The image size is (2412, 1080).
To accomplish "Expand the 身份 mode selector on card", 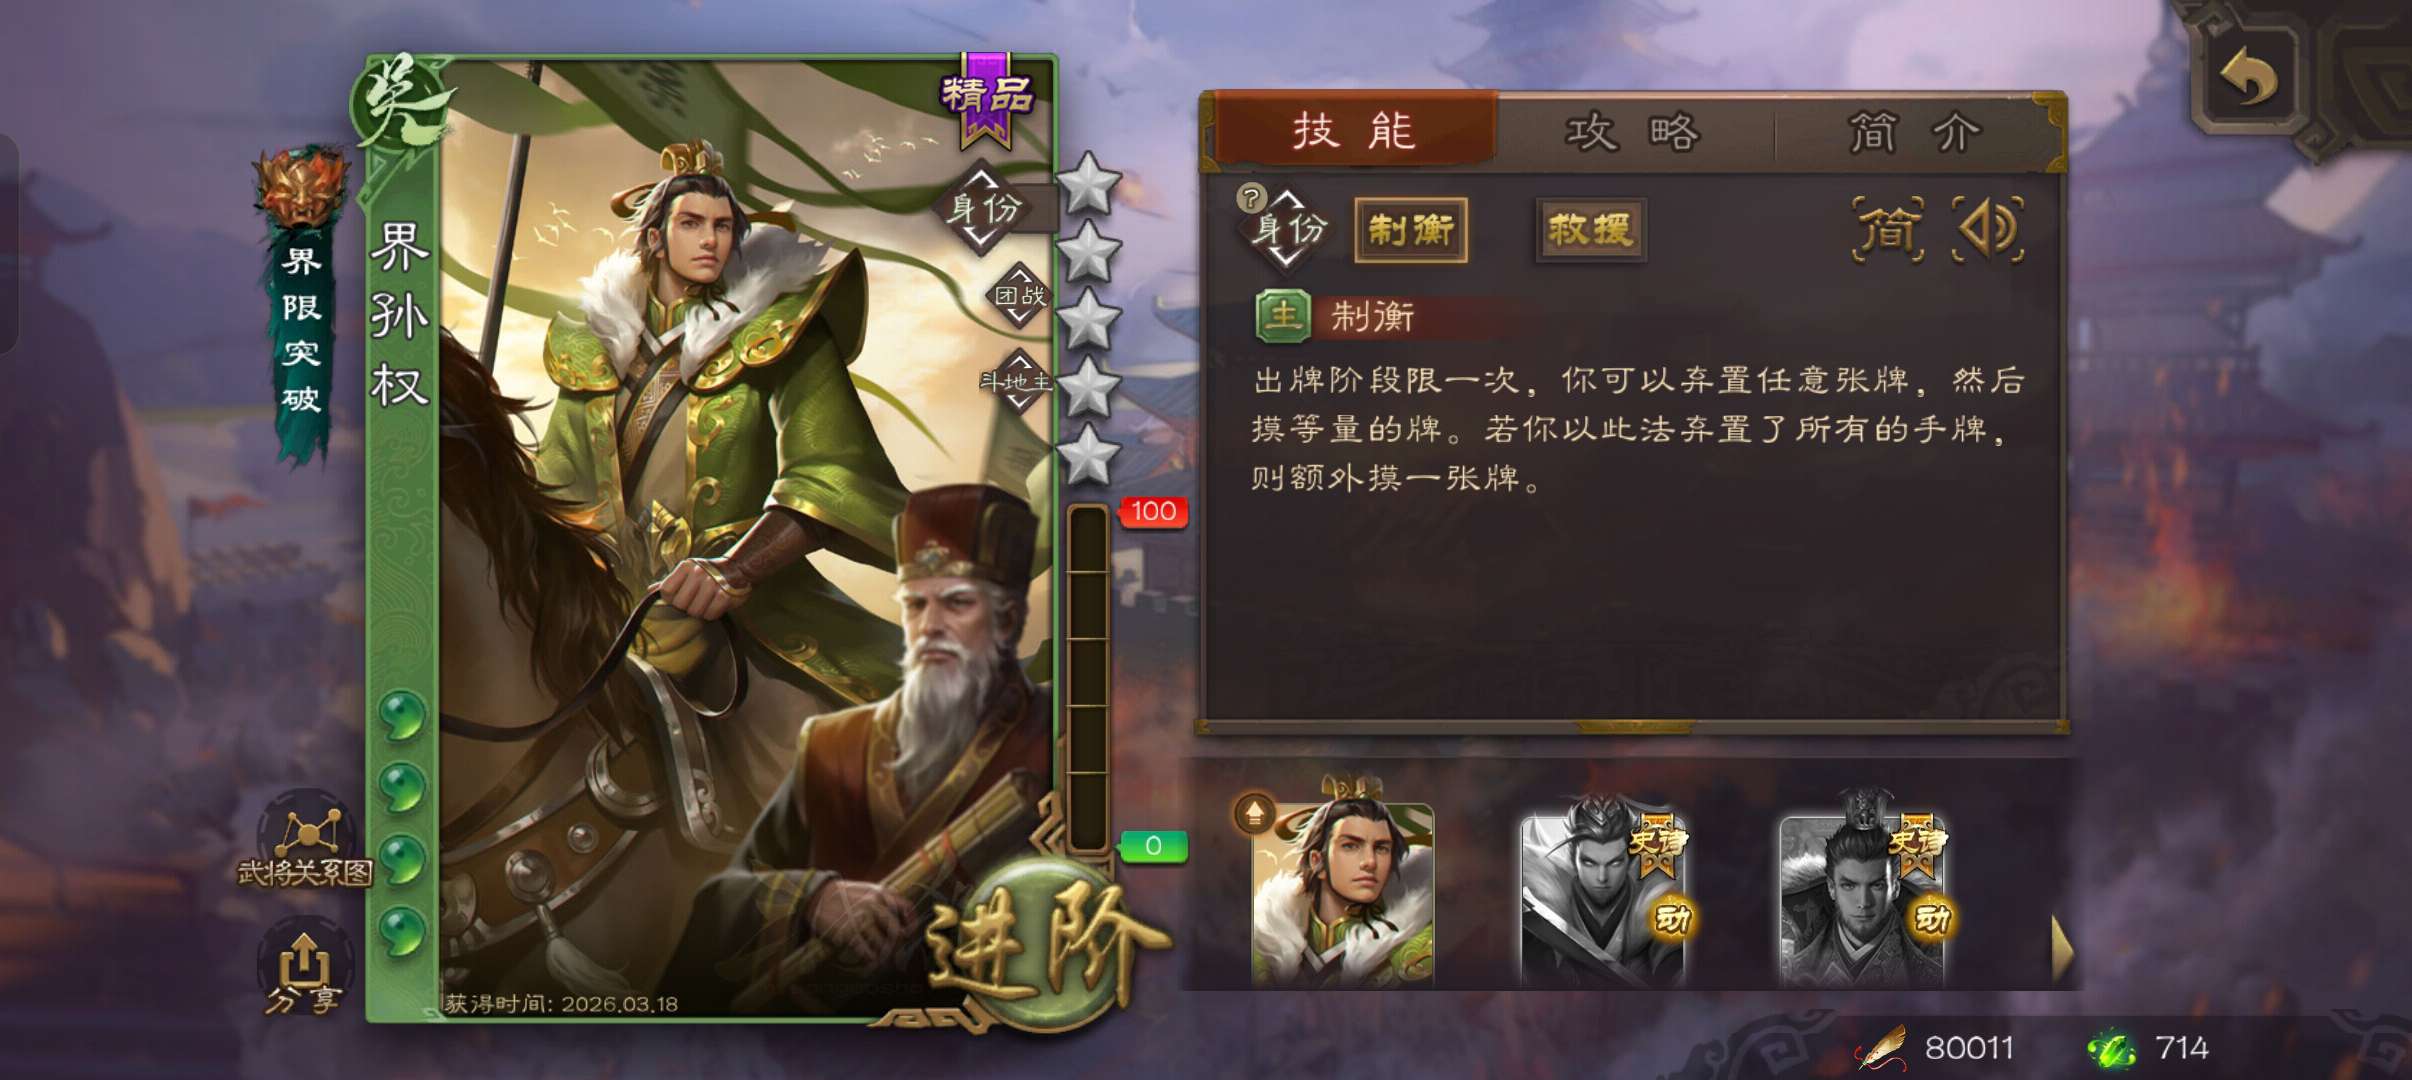I will point(984,208).
